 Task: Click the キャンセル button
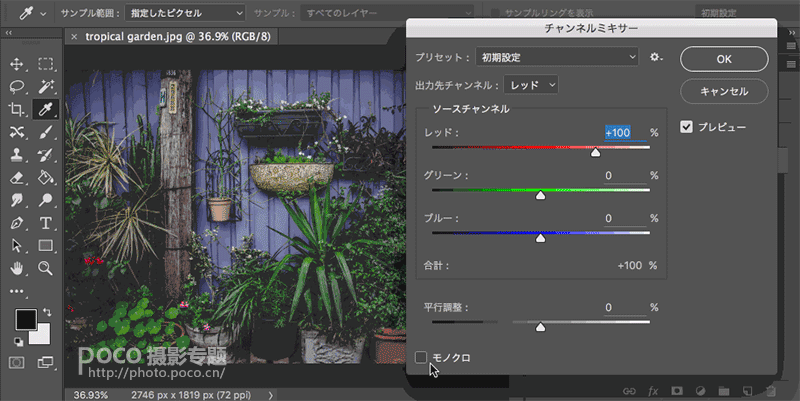[724, 91]
